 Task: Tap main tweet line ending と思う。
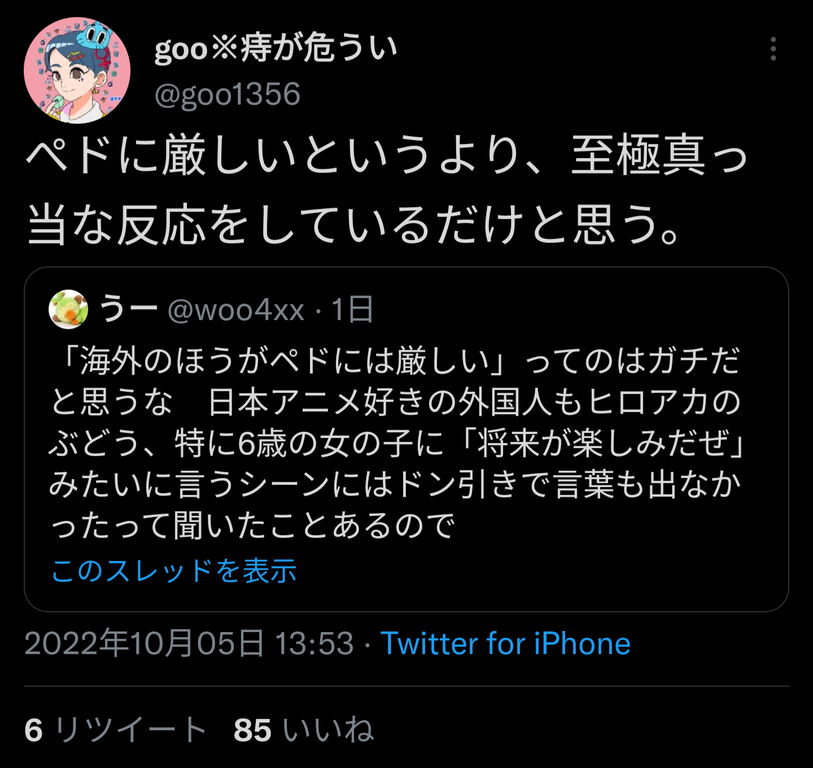tap(353, 225)
